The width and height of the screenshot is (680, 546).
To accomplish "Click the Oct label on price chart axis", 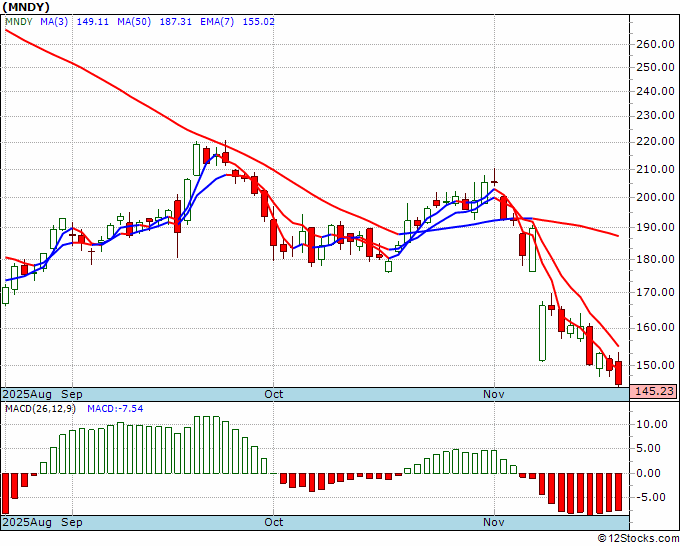I will tap(274, 394).
